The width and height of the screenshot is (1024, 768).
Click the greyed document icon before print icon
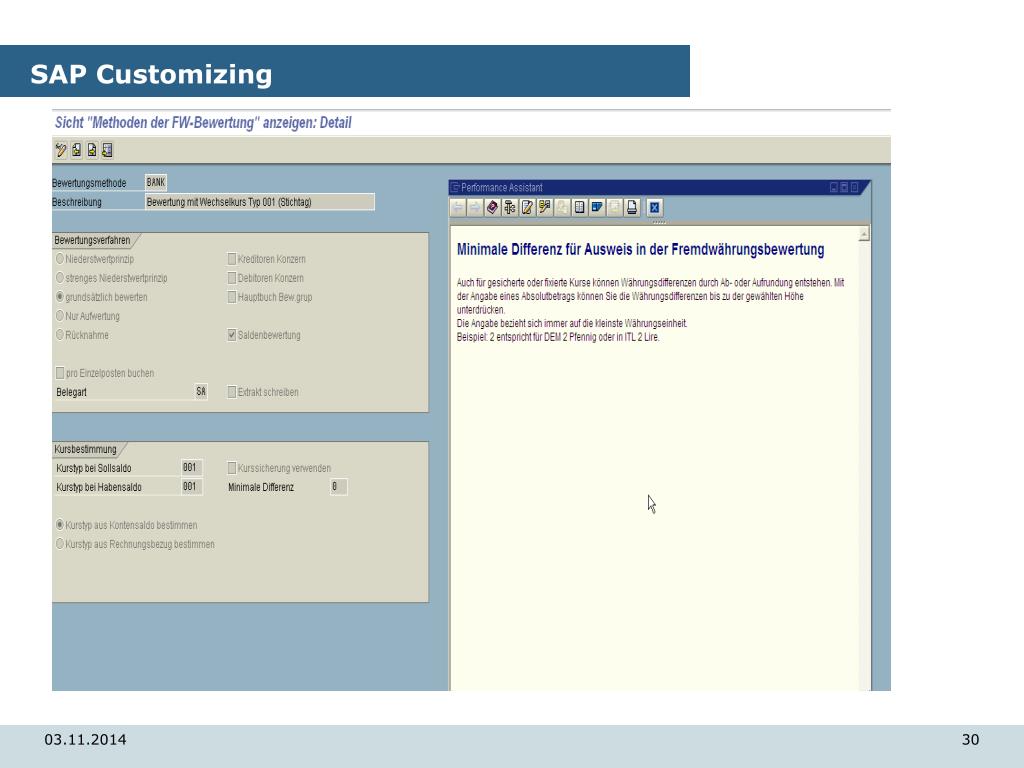tap(614, 208)
